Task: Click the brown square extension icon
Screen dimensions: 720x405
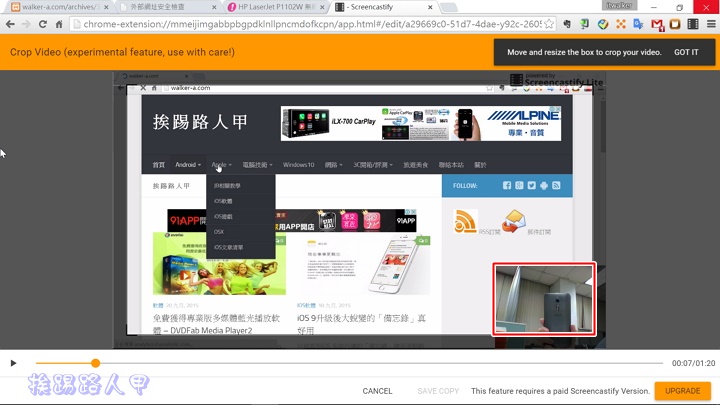Action: click(x=675, y=24)
